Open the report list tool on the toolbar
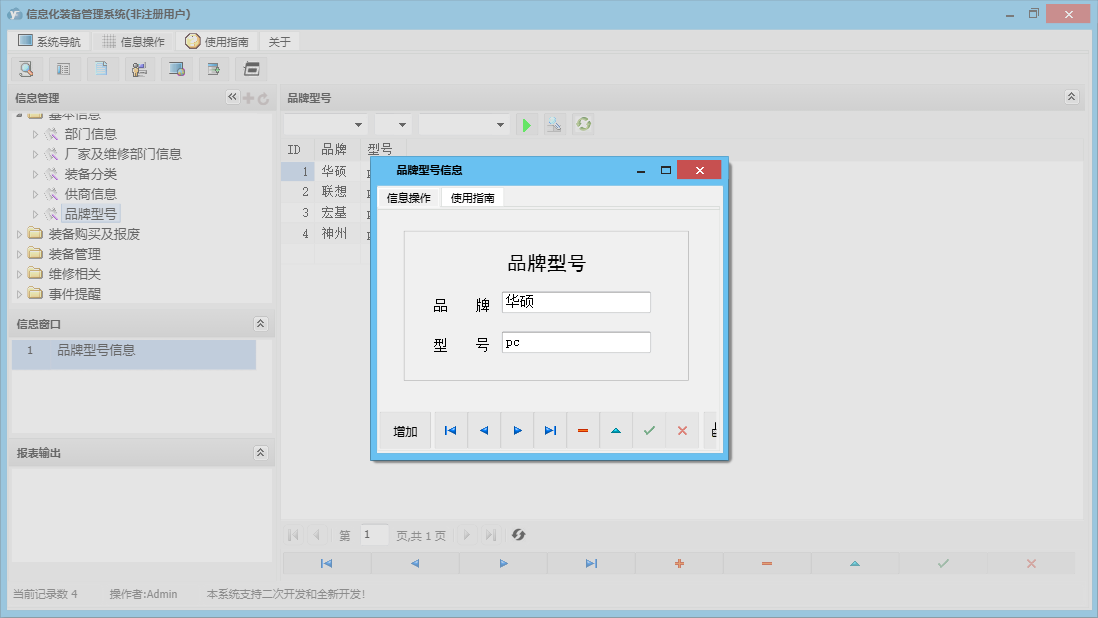1098x618 pixels. pos(63,68)
